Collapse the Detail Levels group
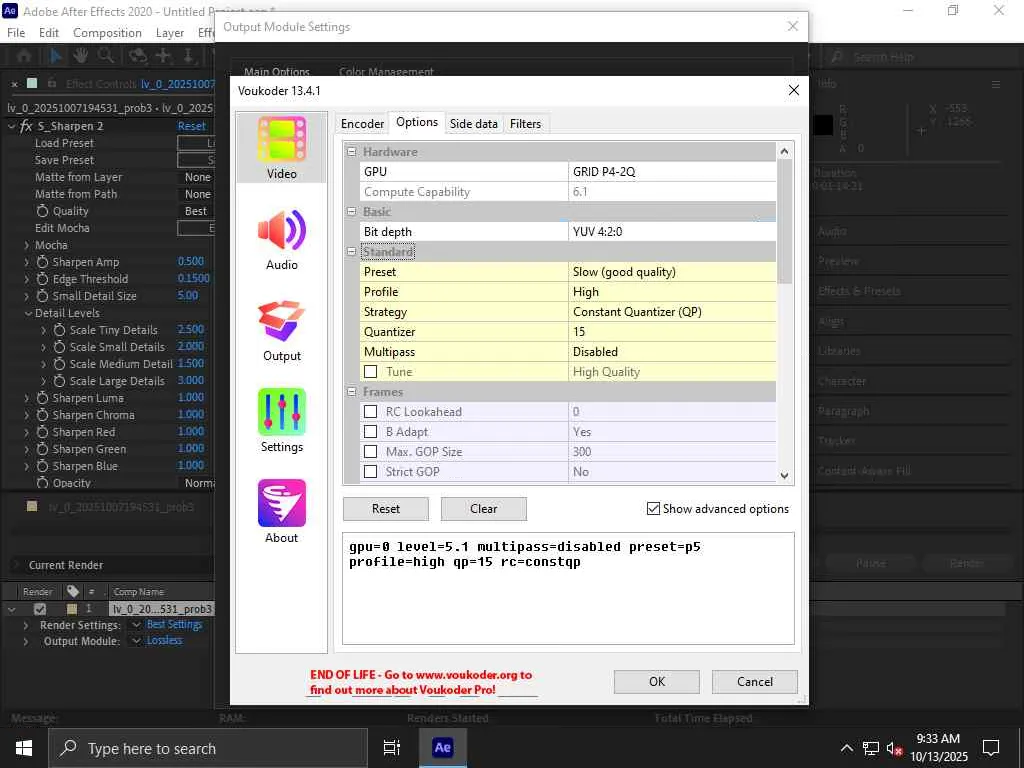1024x768 pixels. coord(28,313)
